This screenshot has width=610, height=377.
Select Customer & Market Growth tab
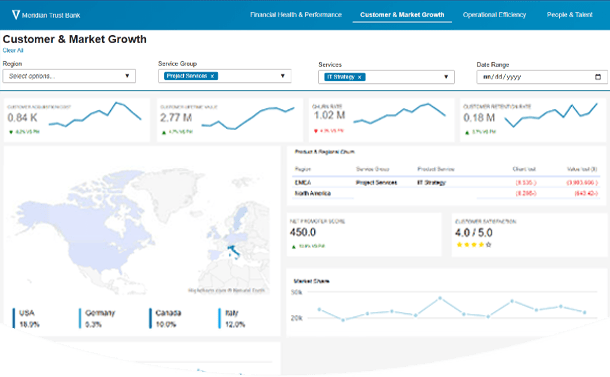pyautogui.click(x=402, y=15)
